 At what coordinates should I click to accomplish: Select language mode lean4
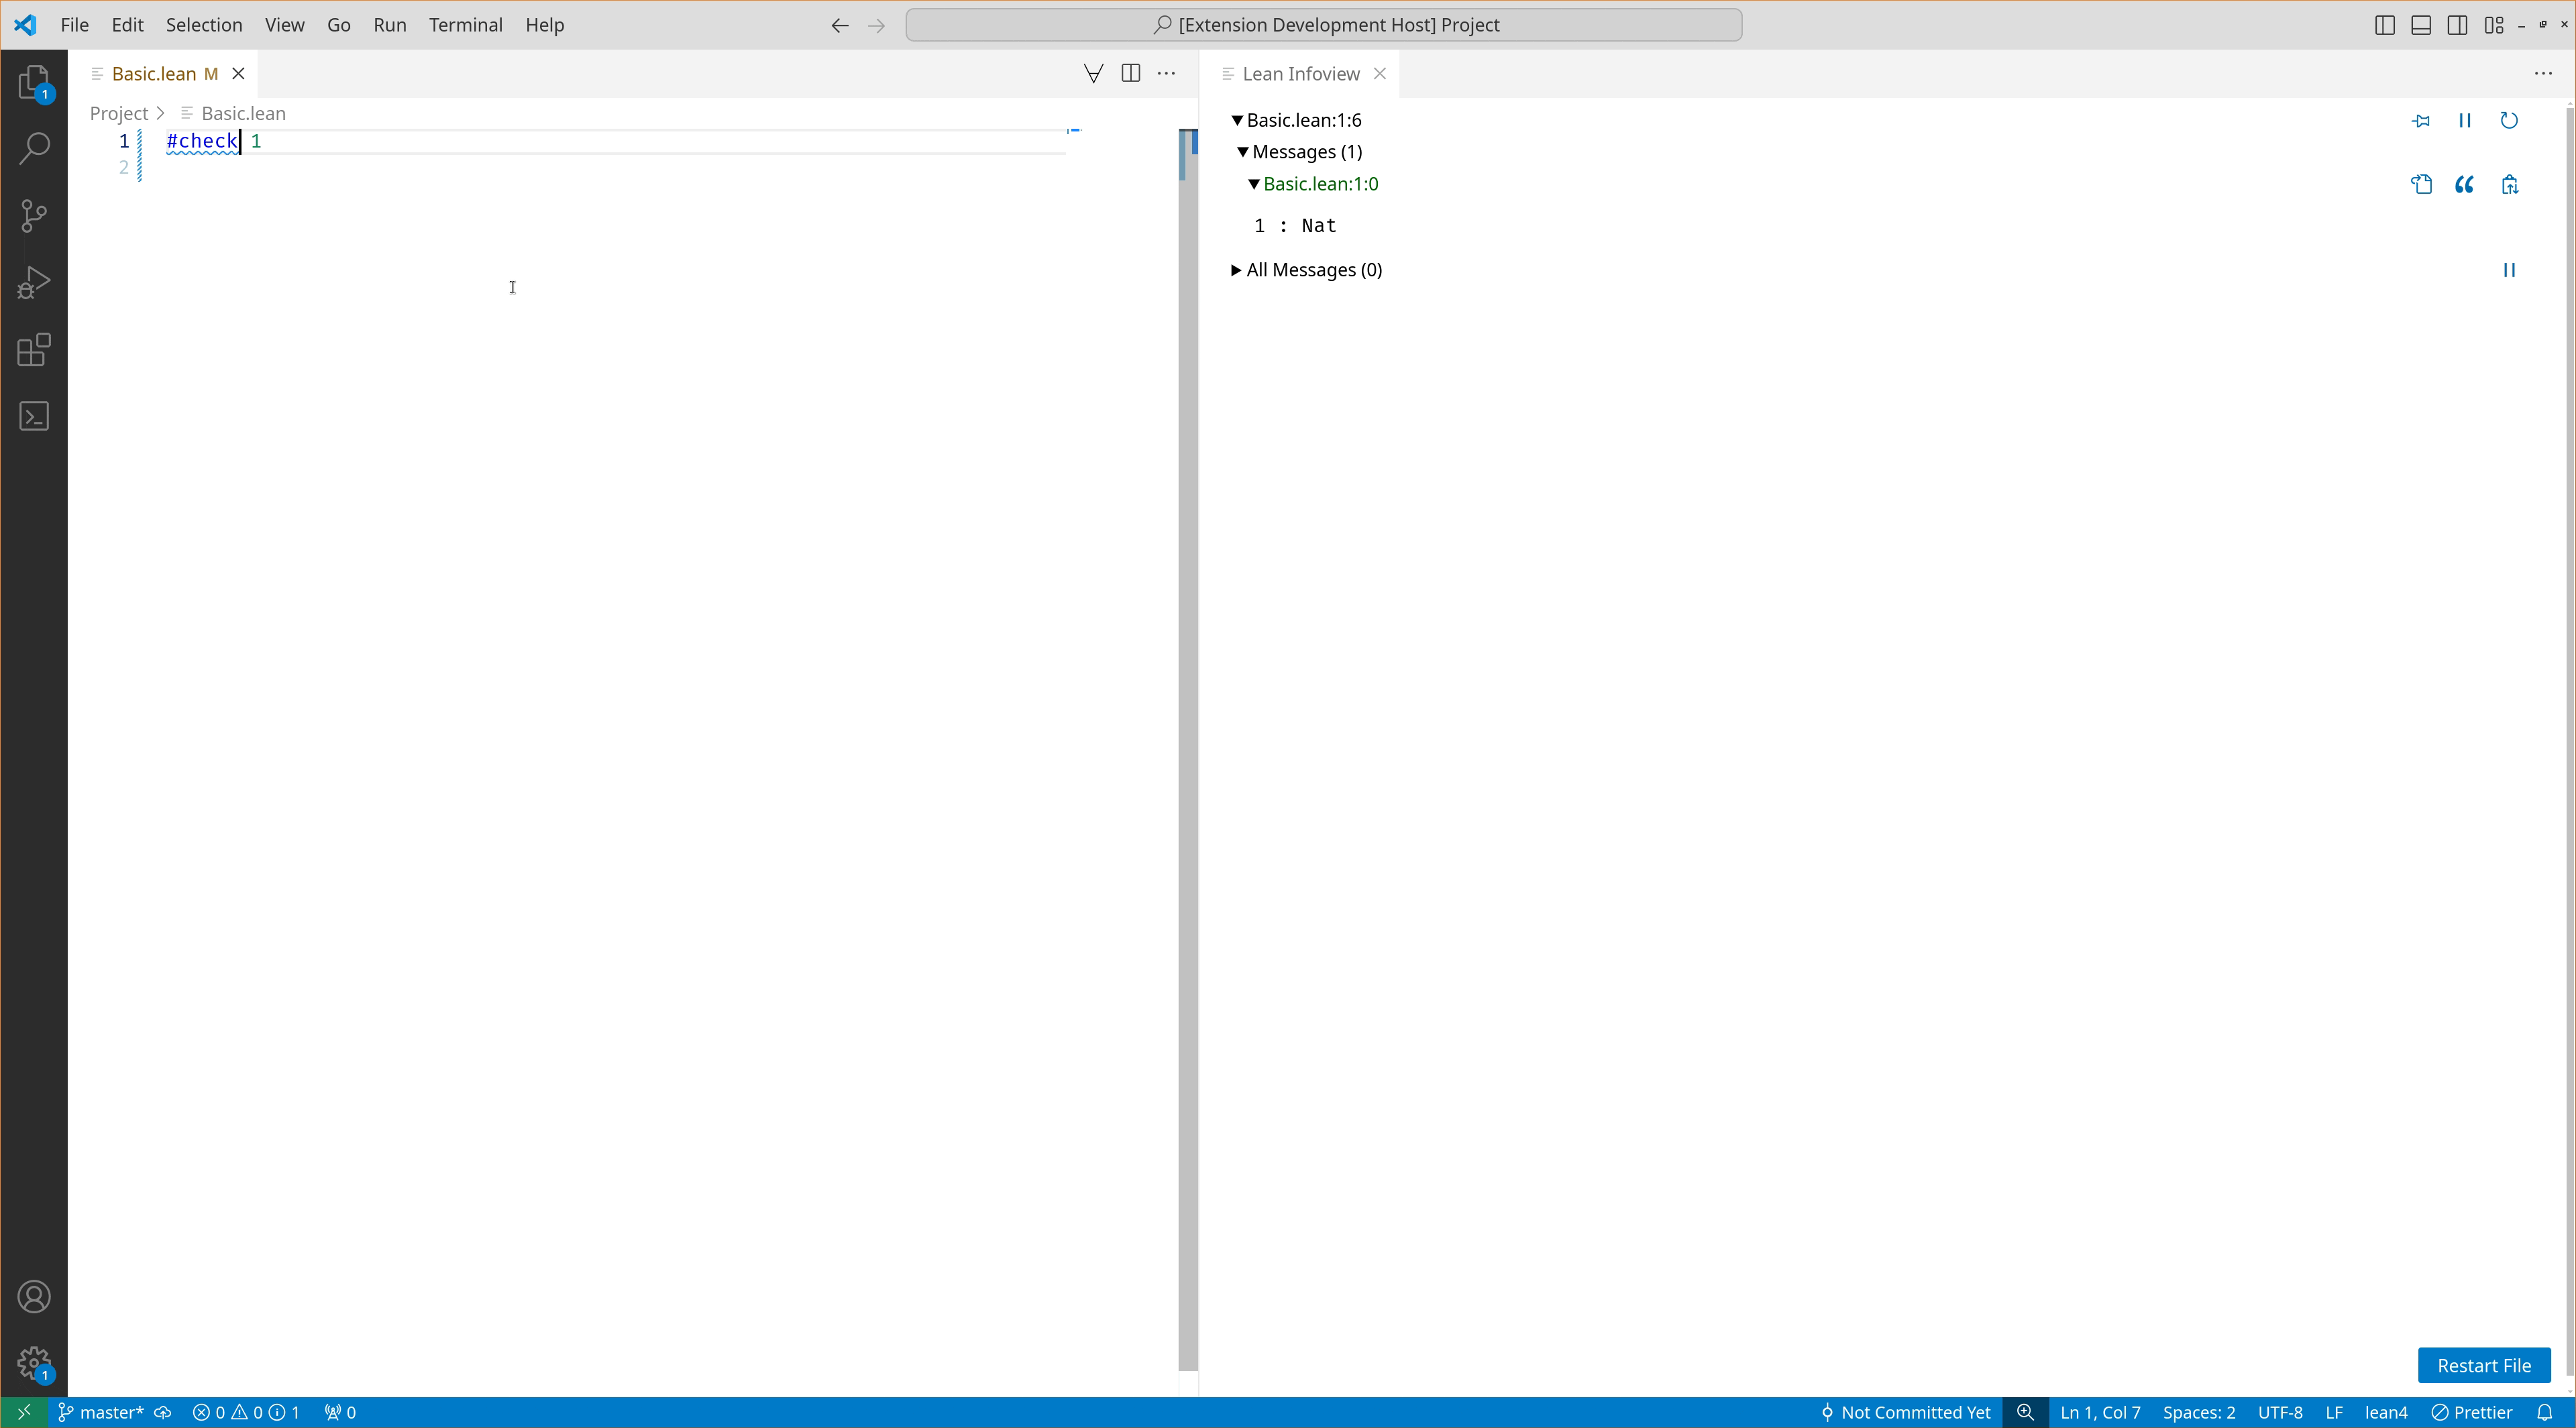coord(2386,1412)
